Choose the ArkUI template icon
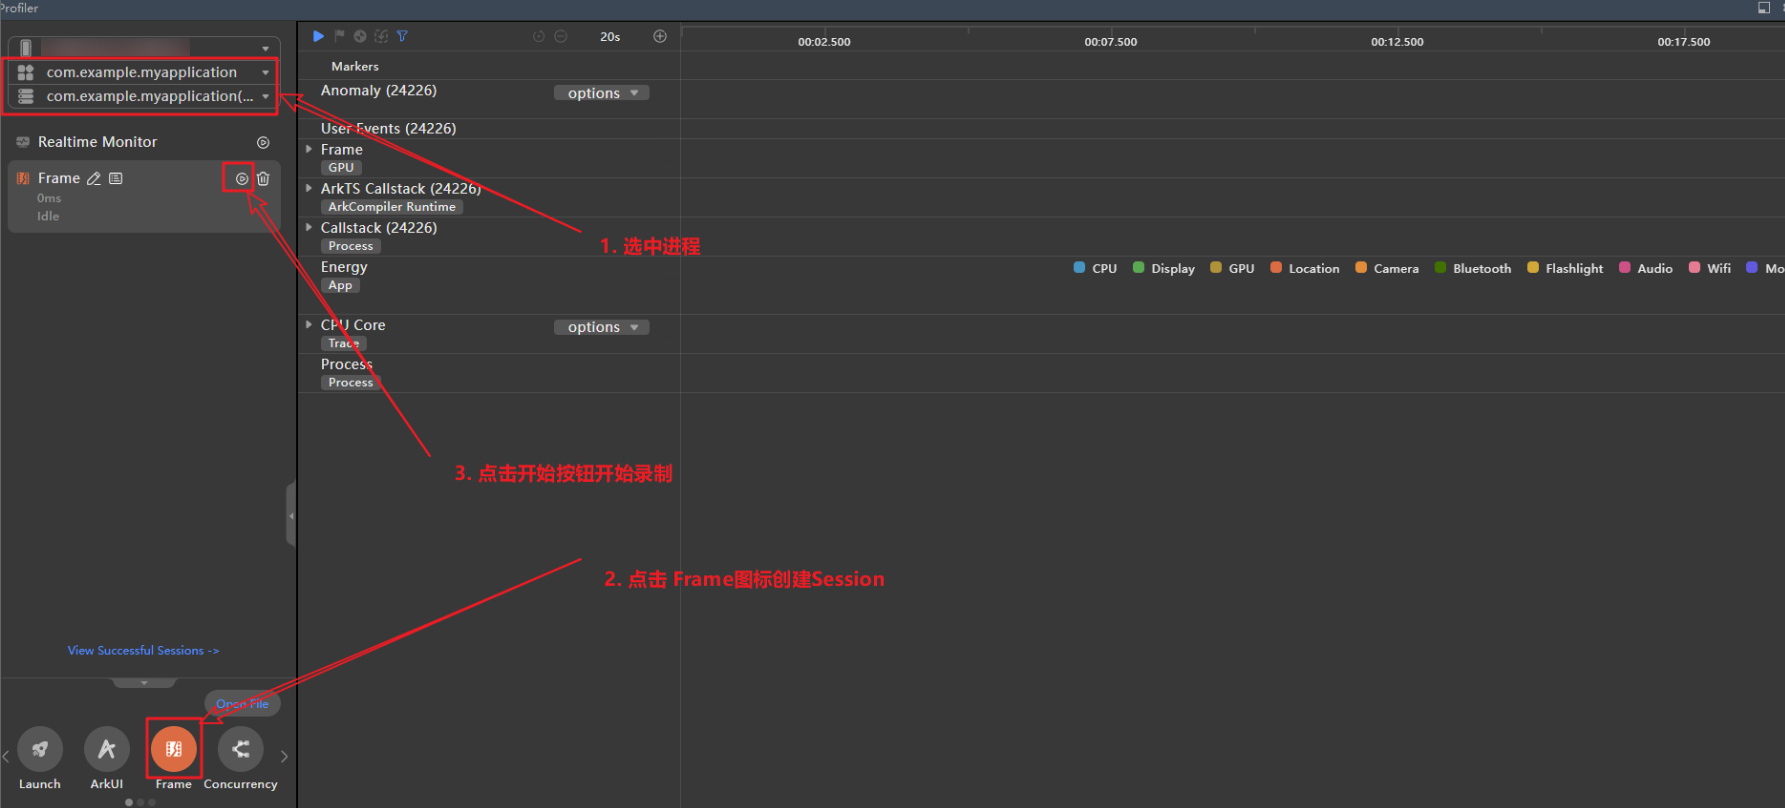Image resolution: width=1785 pixels, height=808 pixels. (107, 749)
